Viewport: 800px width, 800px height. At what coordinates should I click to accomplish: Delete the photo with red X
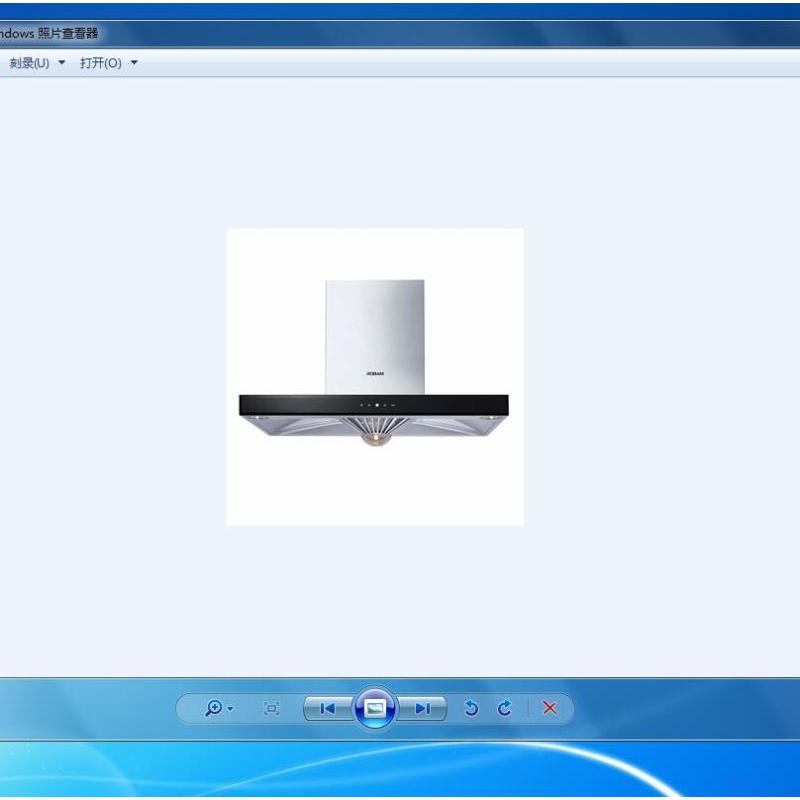(549, 708)
